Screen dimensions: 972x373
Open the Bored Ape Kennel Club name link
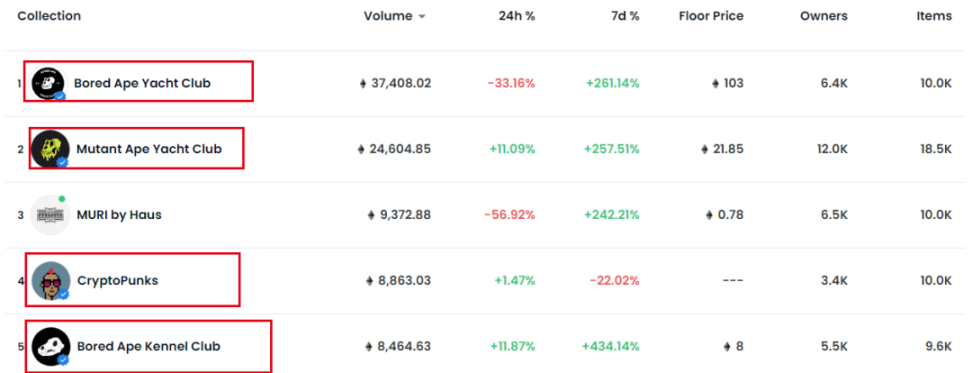[149, 346]
